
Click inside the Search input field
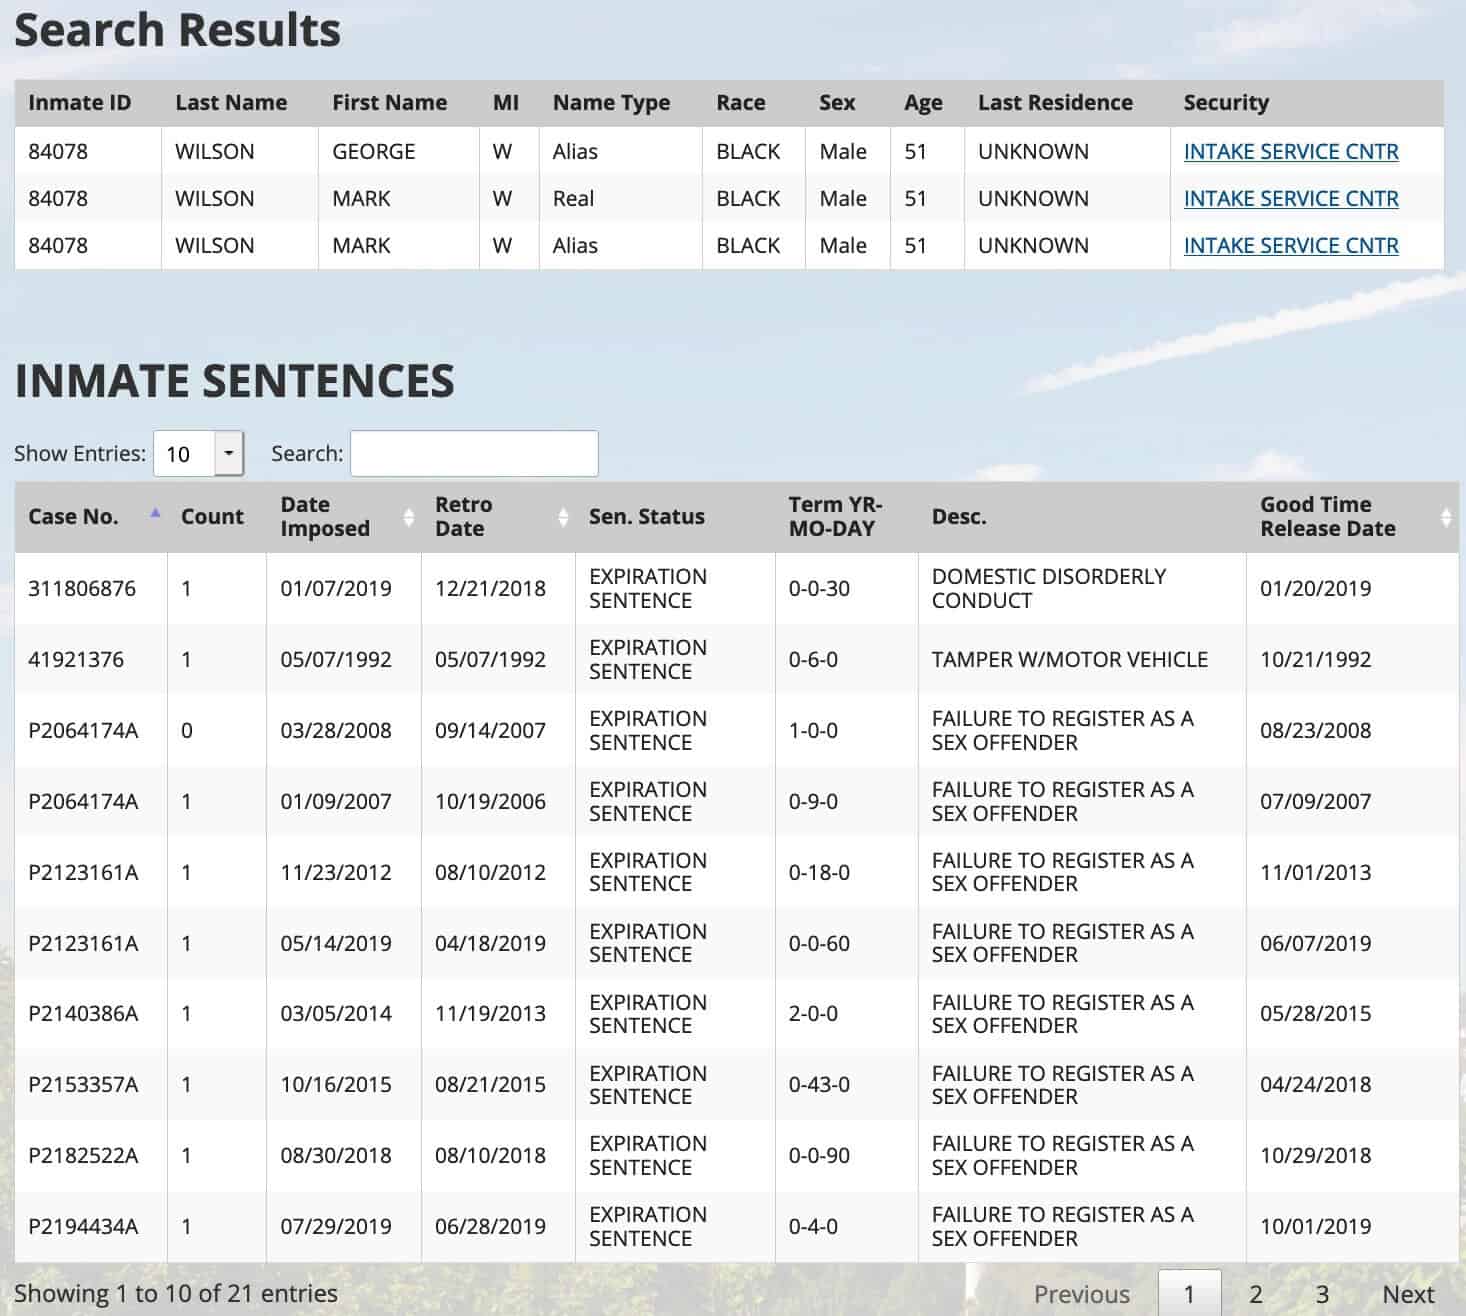474,454
